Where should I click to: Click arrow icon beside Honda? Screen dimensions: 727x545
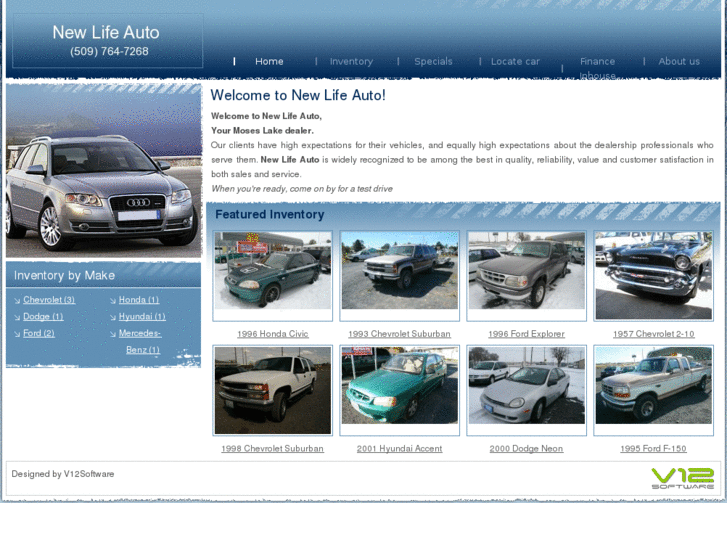(113, 301)
